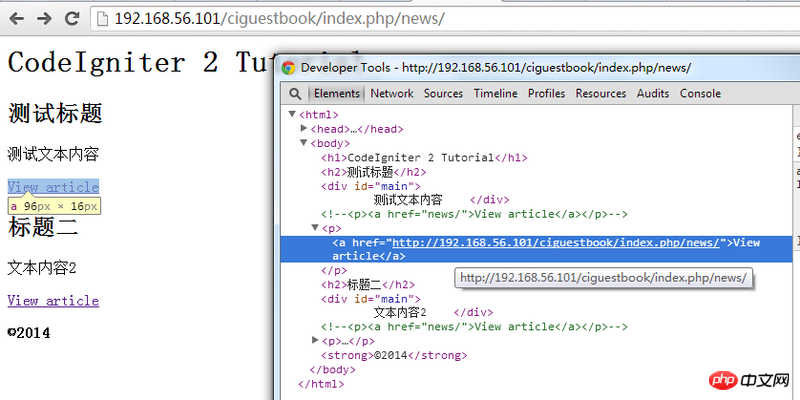
Task: Click the DevTools search magnifier icon
Action: [295, 94]
